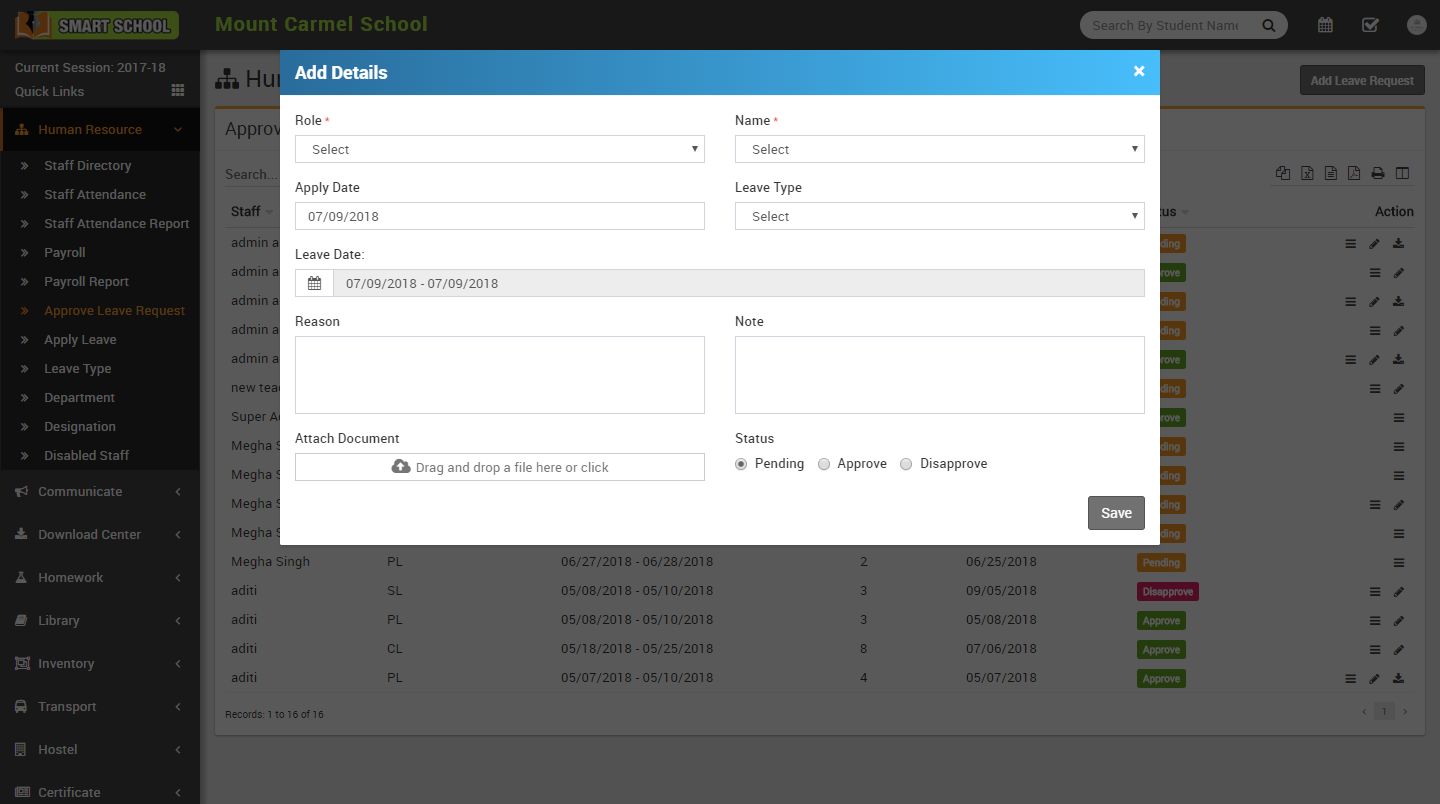
Task: Click the Save button
Action: click(x=1116, y=513)
